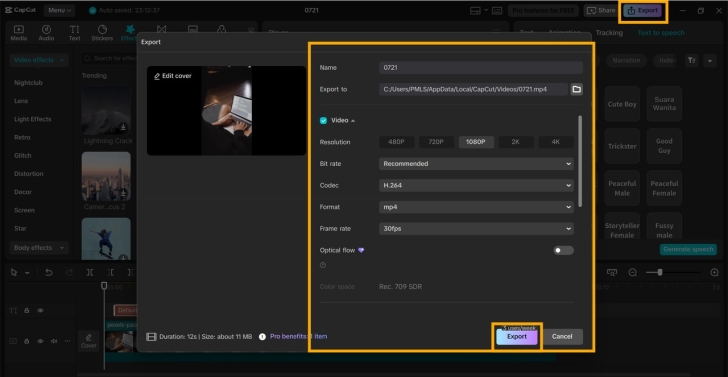Download the Camera Focus 2 effect
728x377 pixels.
point(123,193)
